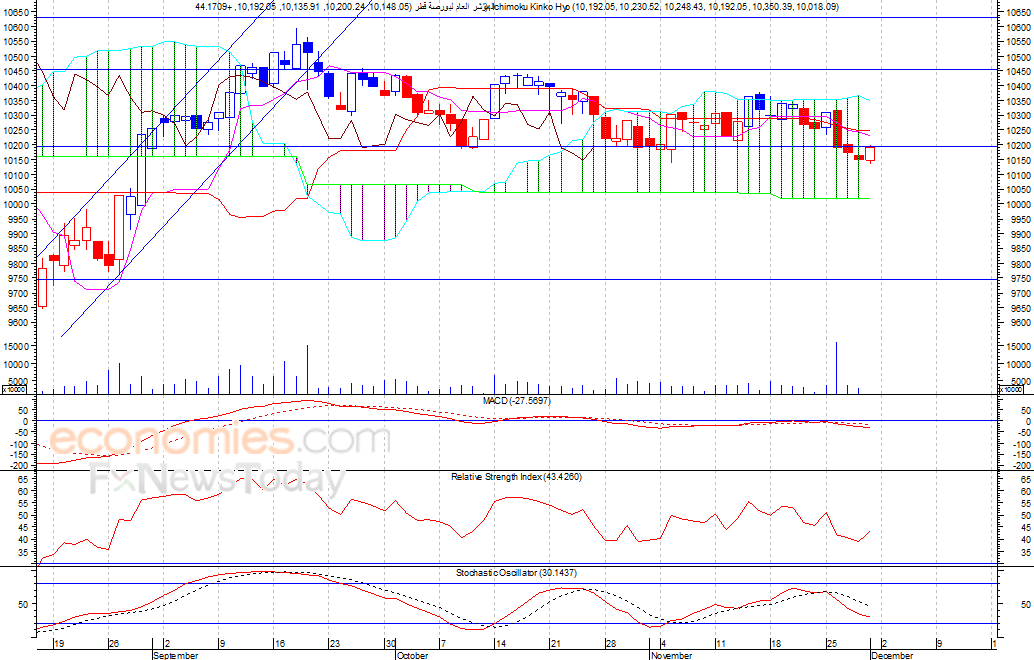Click the tallest volume bar near November 25

[836, 368]
